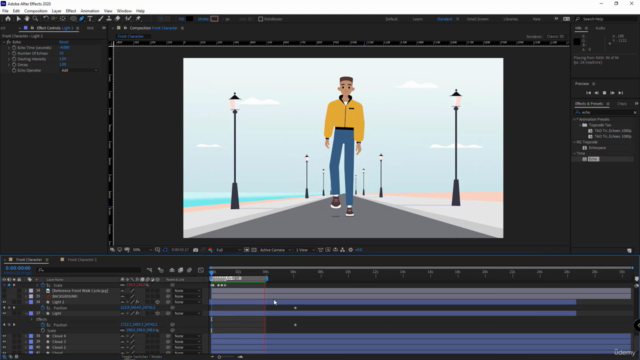Open the Layer menu
The height and width of the screenshot is (360, 640).
click(57, 11)
